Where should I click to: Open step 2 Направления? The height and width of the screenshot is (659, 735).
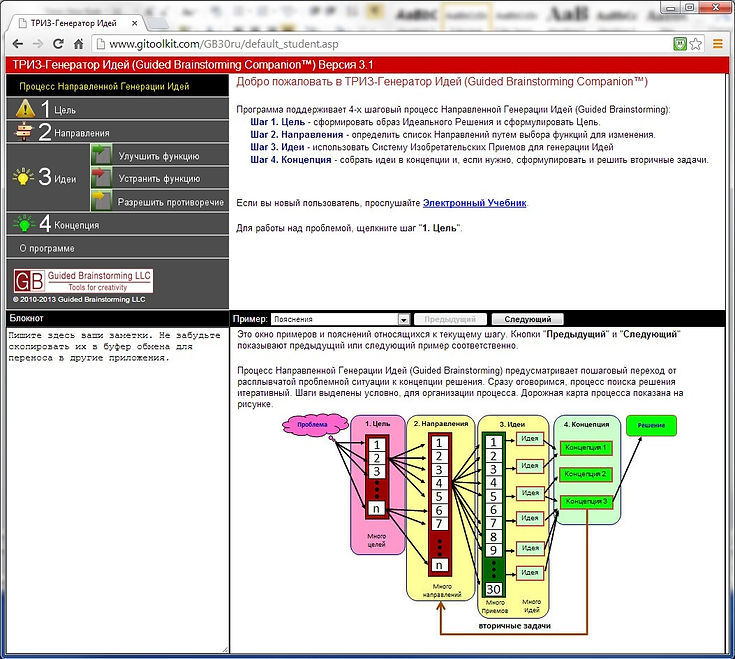coord(118,132)
